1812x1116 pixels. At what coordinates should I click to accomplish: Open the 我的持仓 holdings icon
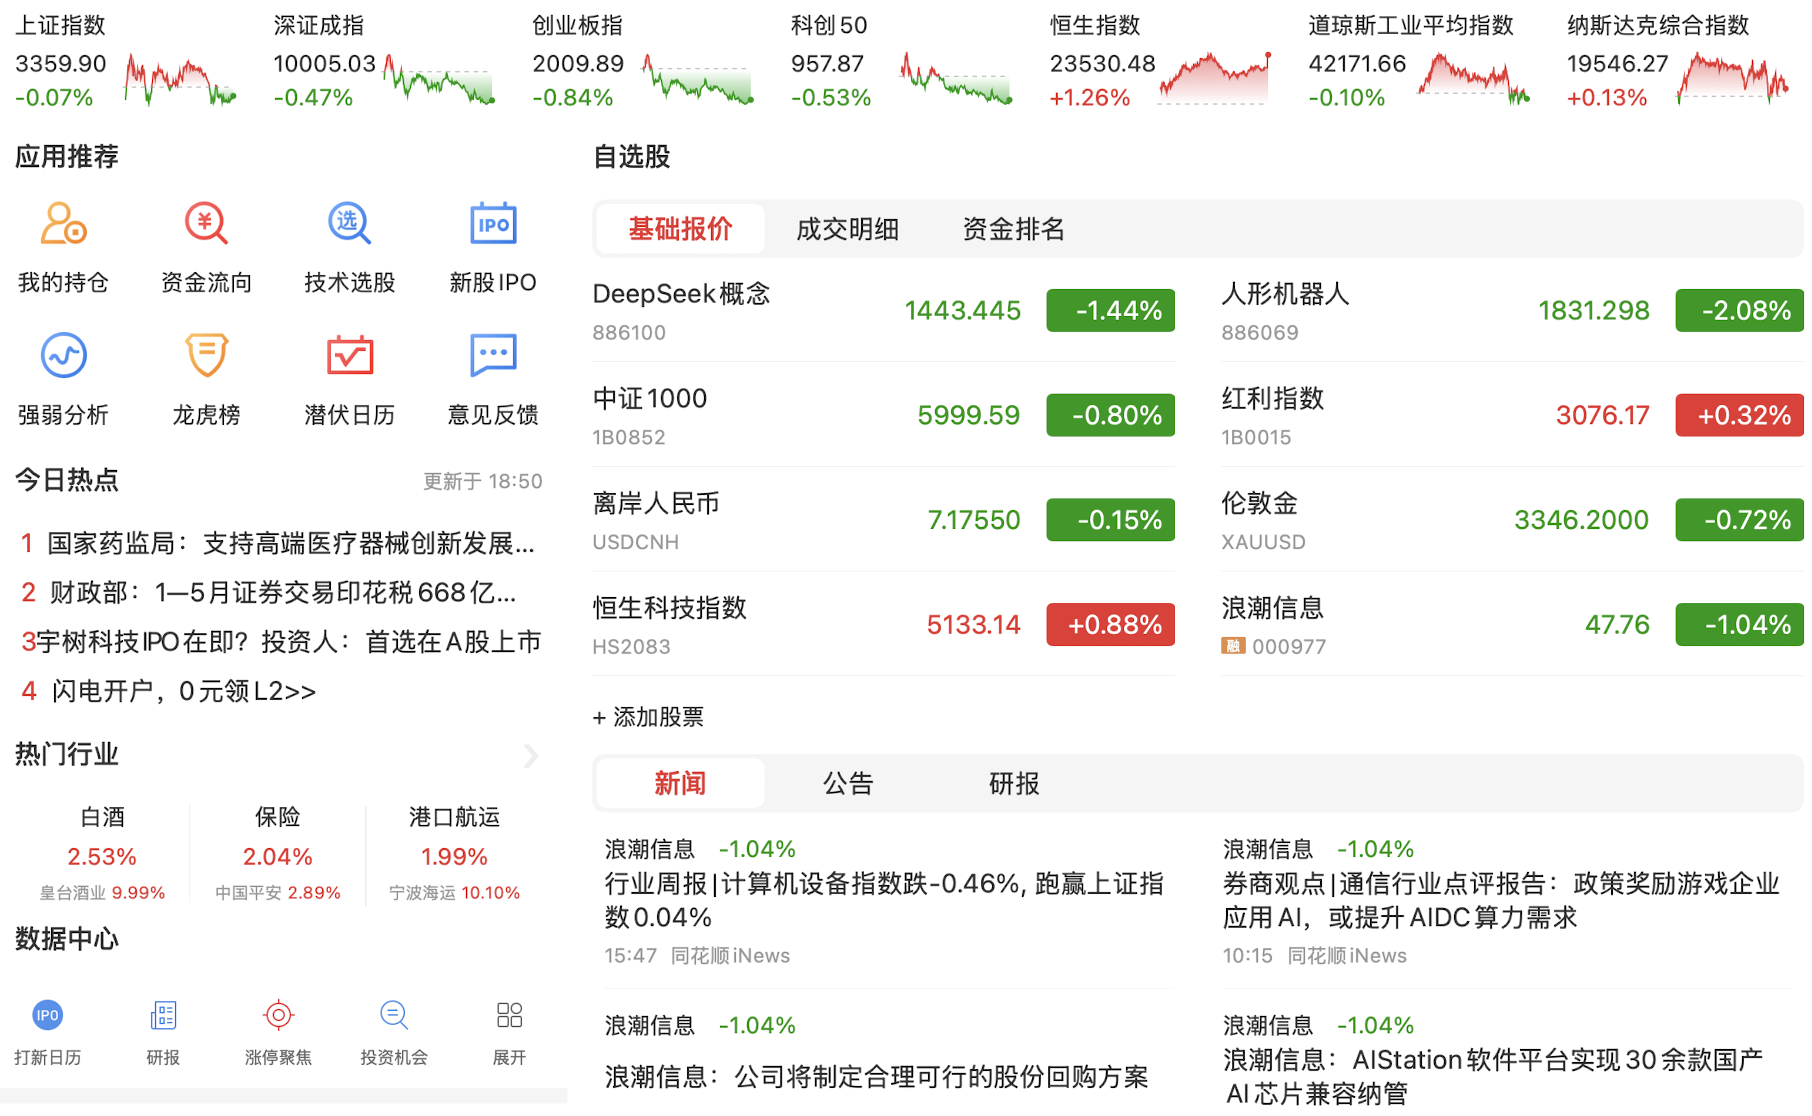[63, 224]
